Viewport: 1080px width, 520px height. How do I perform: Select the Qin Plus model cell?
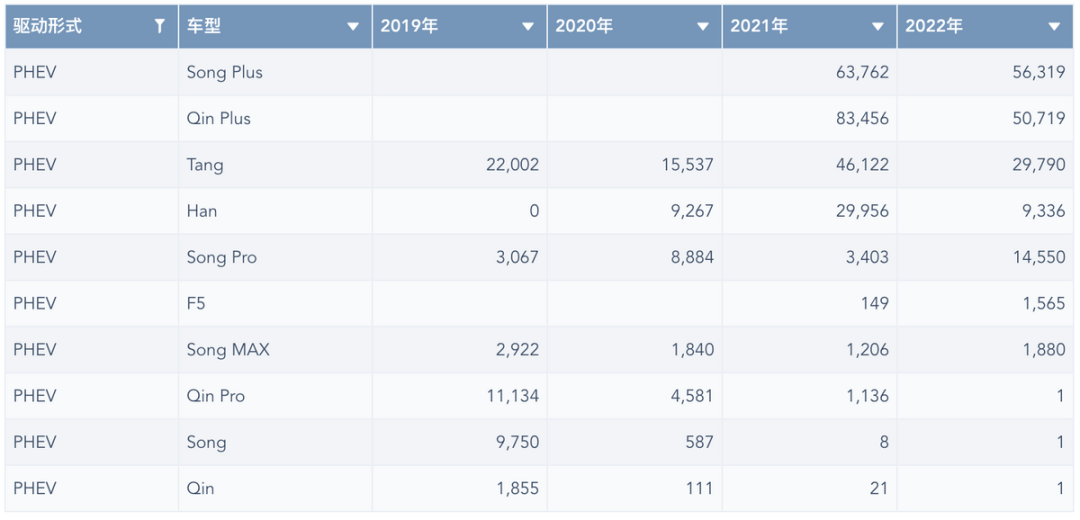[x=275, y=118]
